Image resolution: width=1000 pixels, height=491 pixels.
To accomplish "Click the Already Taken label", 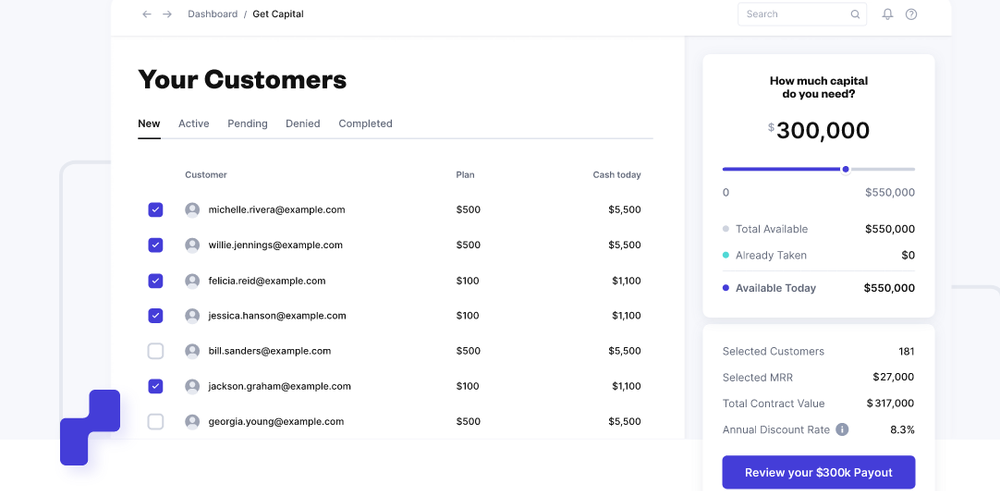I will click(x=771, y=255).
